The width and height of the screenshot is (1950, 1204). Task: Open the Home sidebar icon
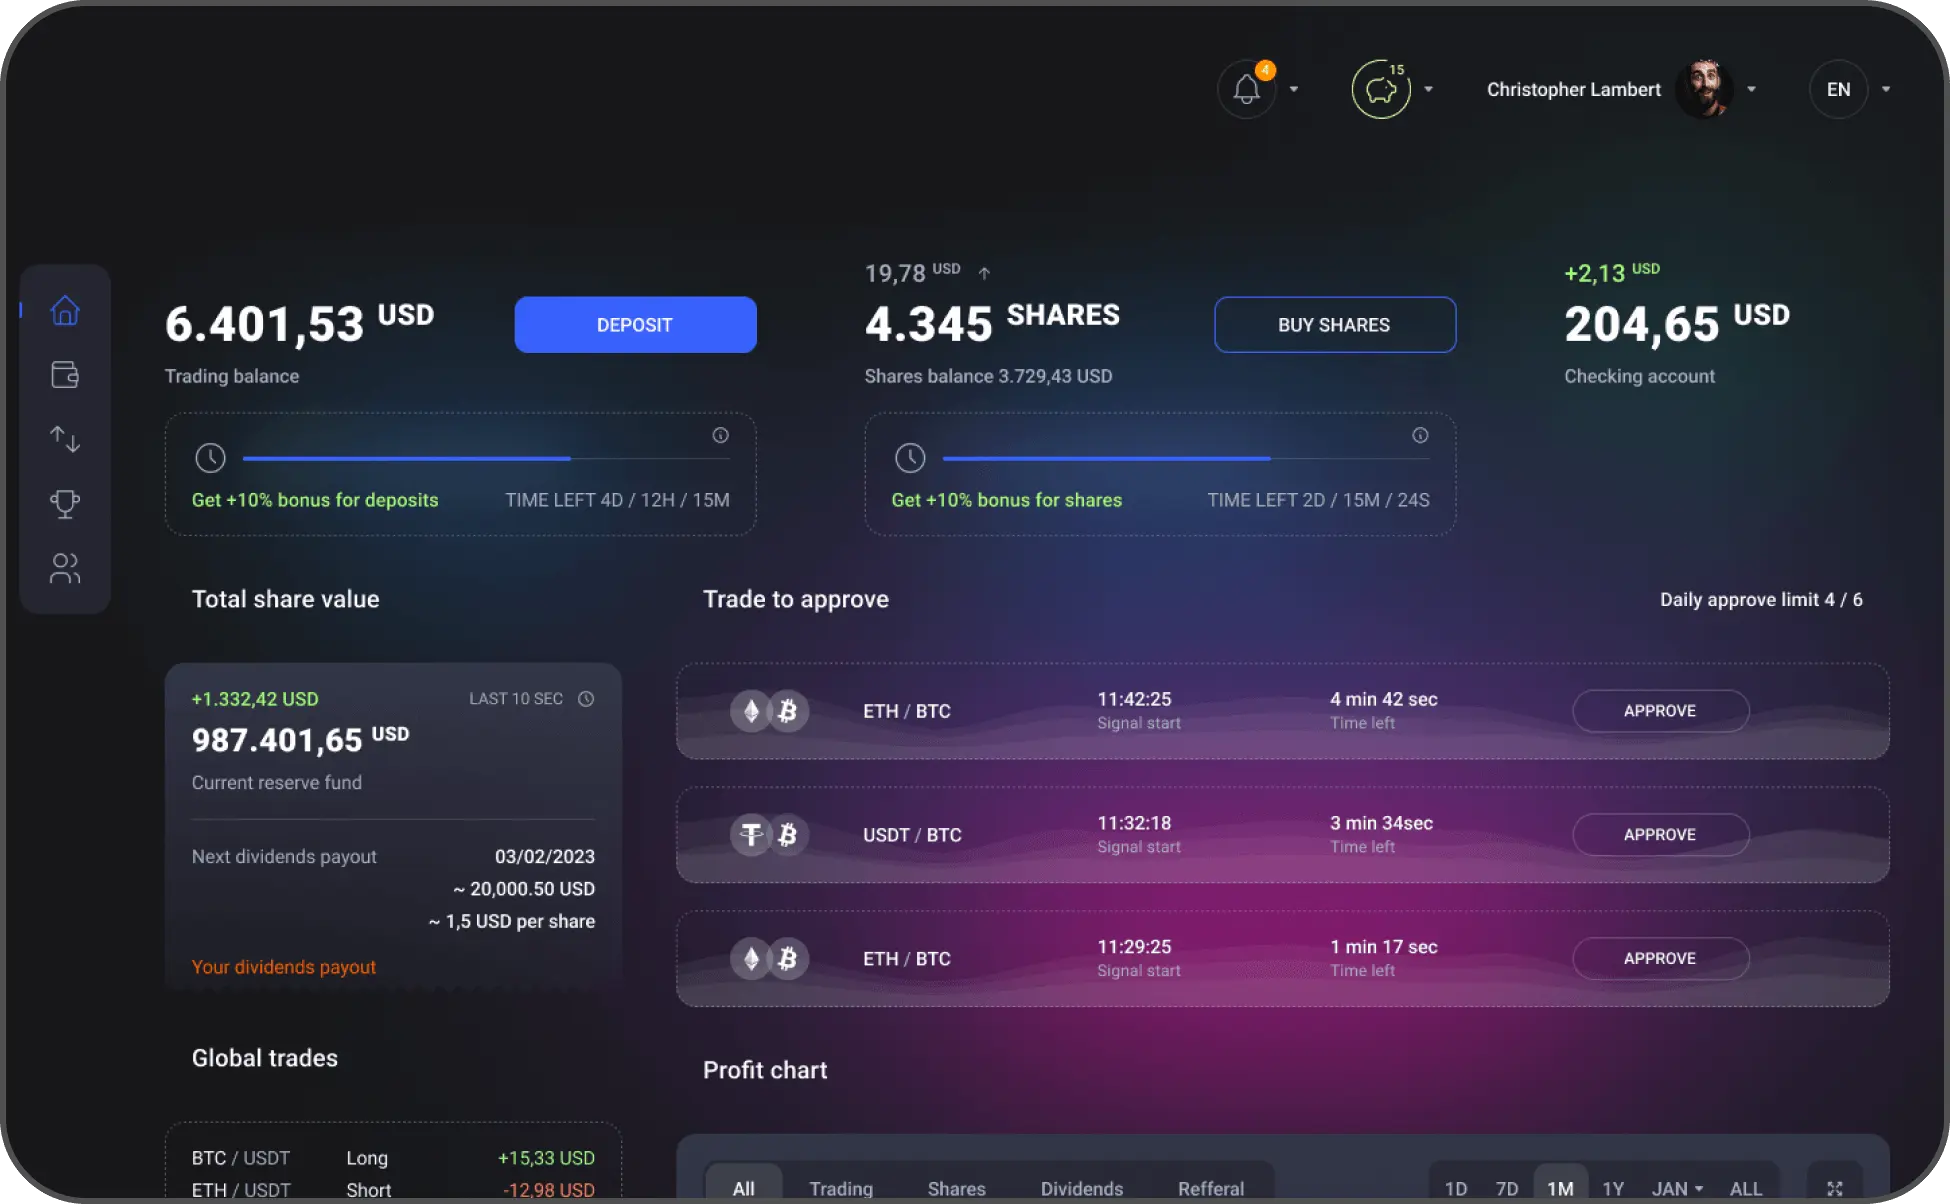click(65, 311)
